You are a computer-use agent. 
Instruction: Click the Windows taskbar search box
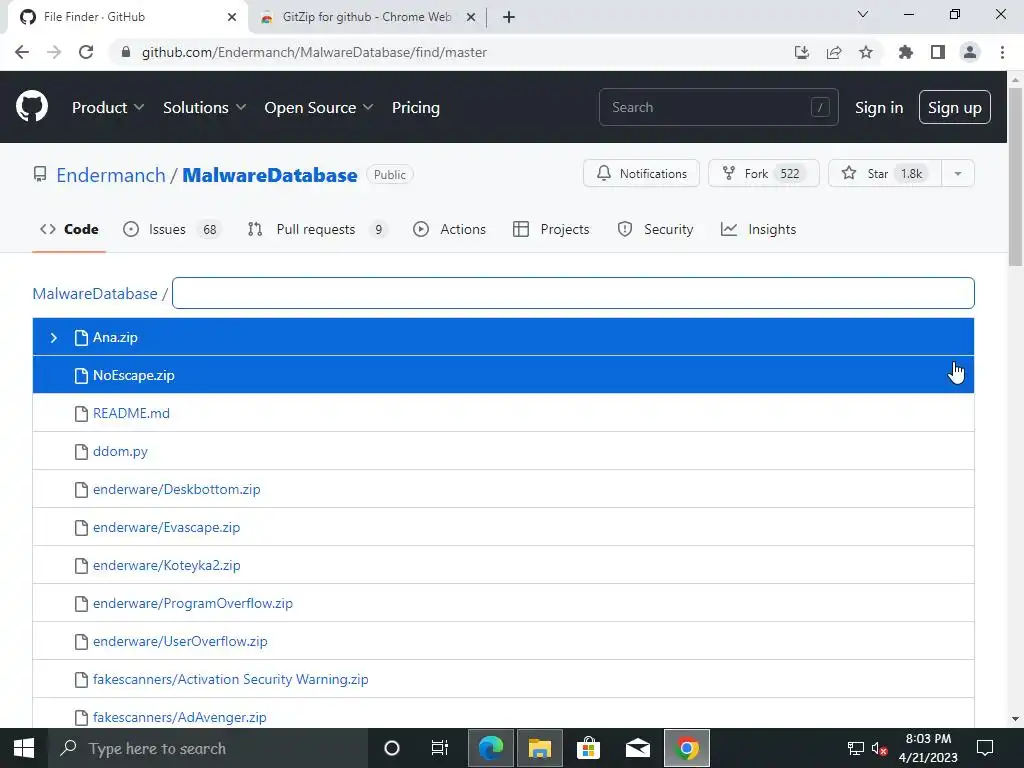tap(208, 748)
